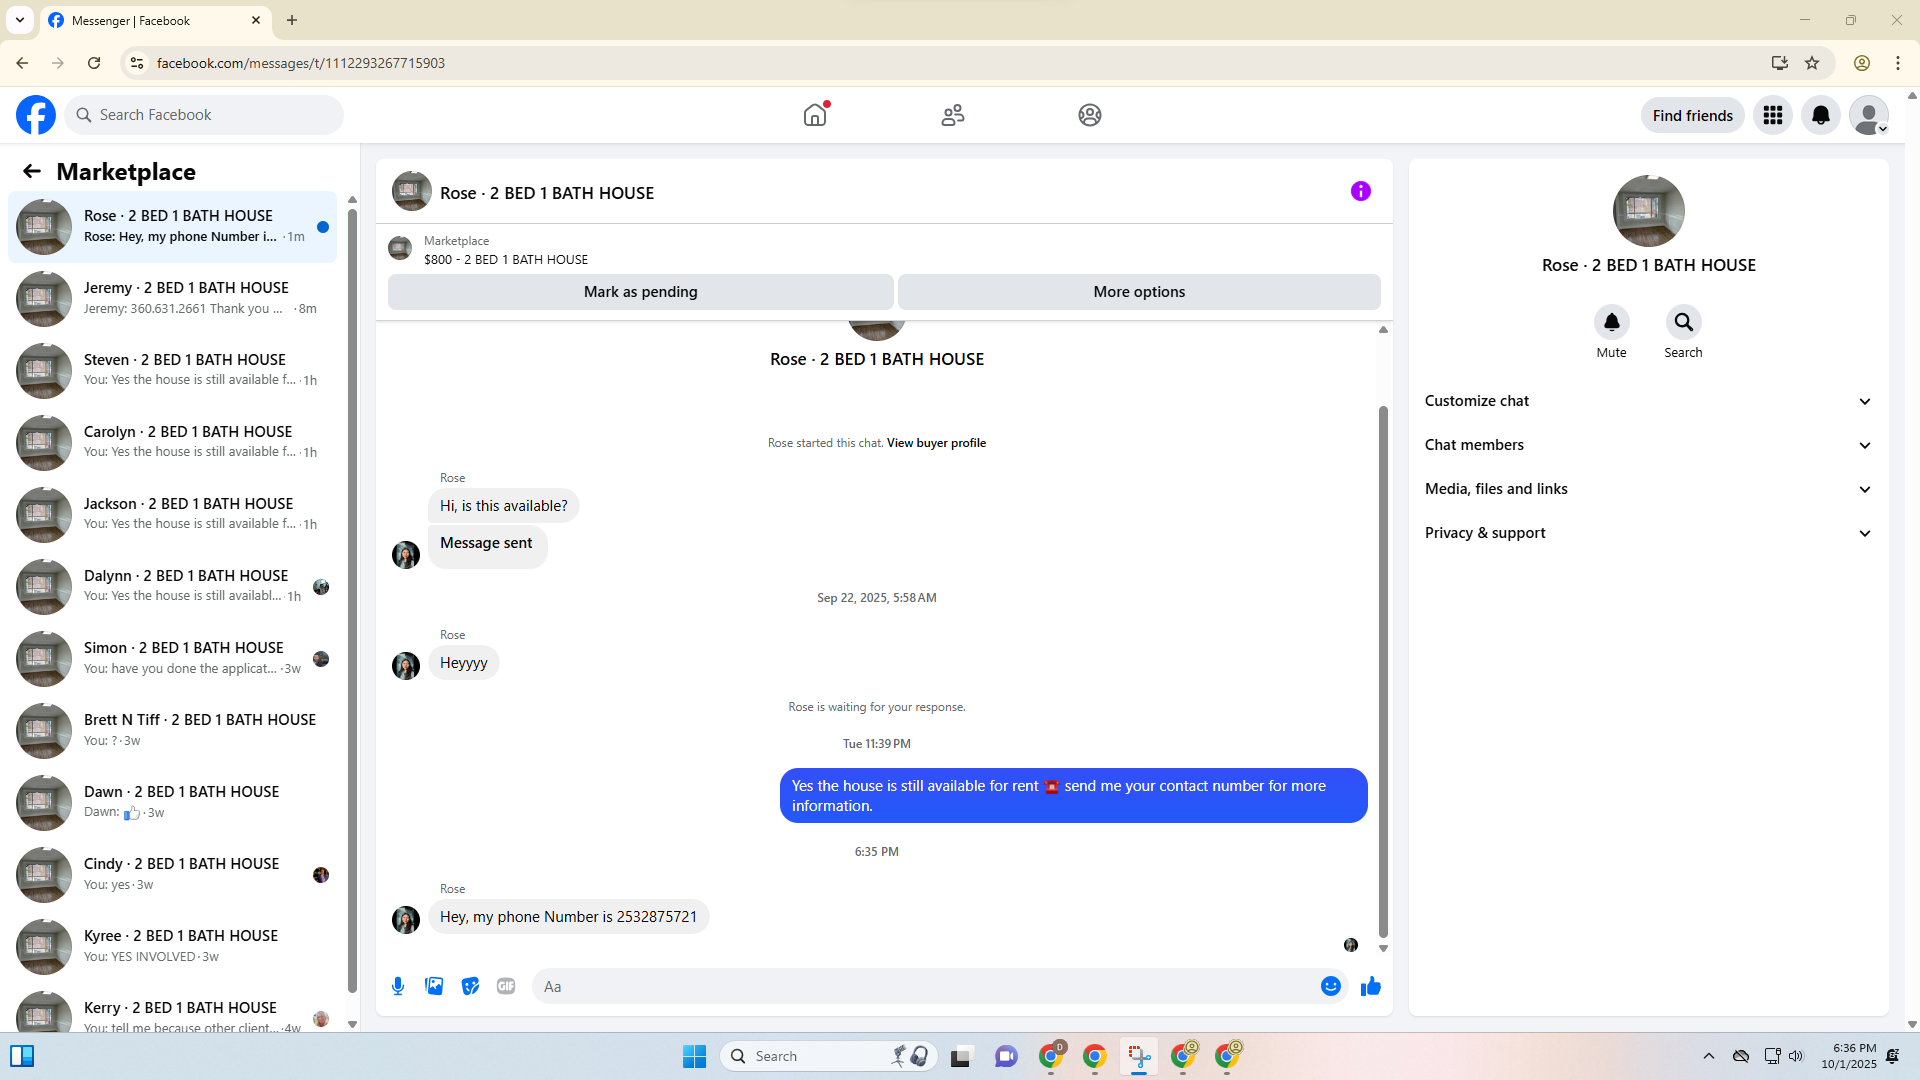Open the Snipping Tool taskbar icon

(1139, 1056)
